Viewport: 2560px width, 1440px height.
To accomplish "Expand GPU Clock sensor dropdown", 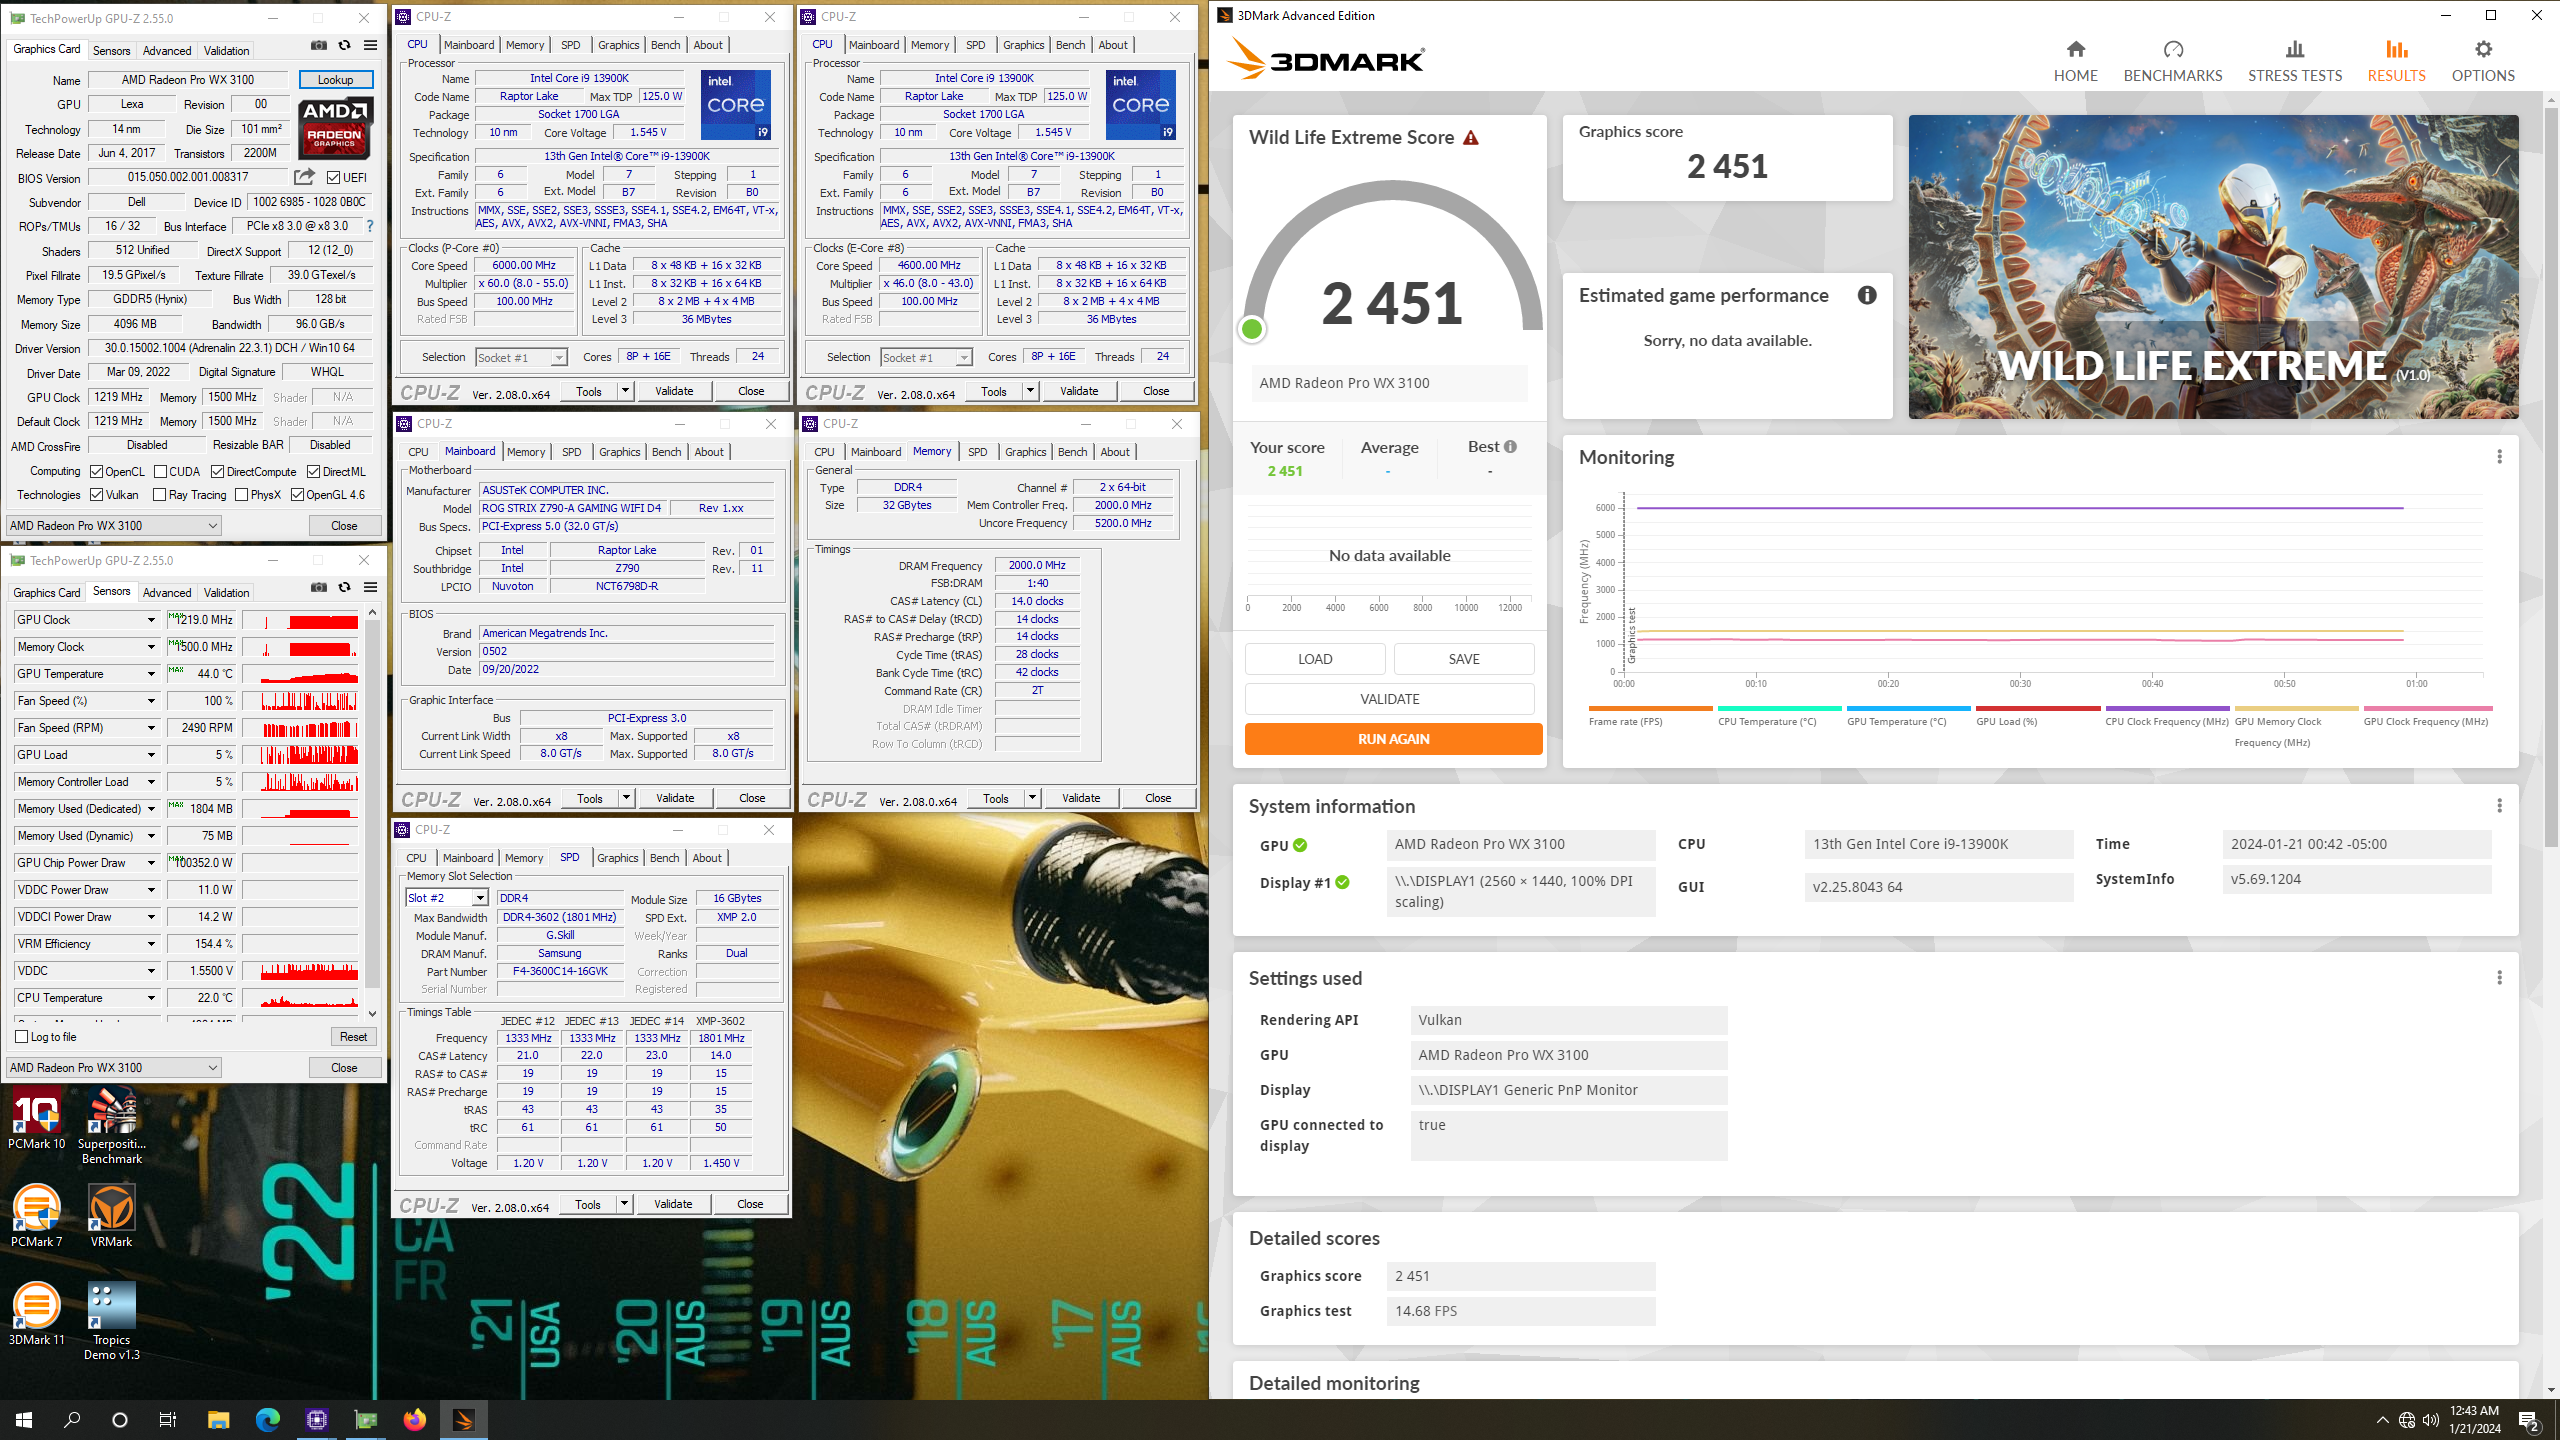I will [x=151, y=620].
